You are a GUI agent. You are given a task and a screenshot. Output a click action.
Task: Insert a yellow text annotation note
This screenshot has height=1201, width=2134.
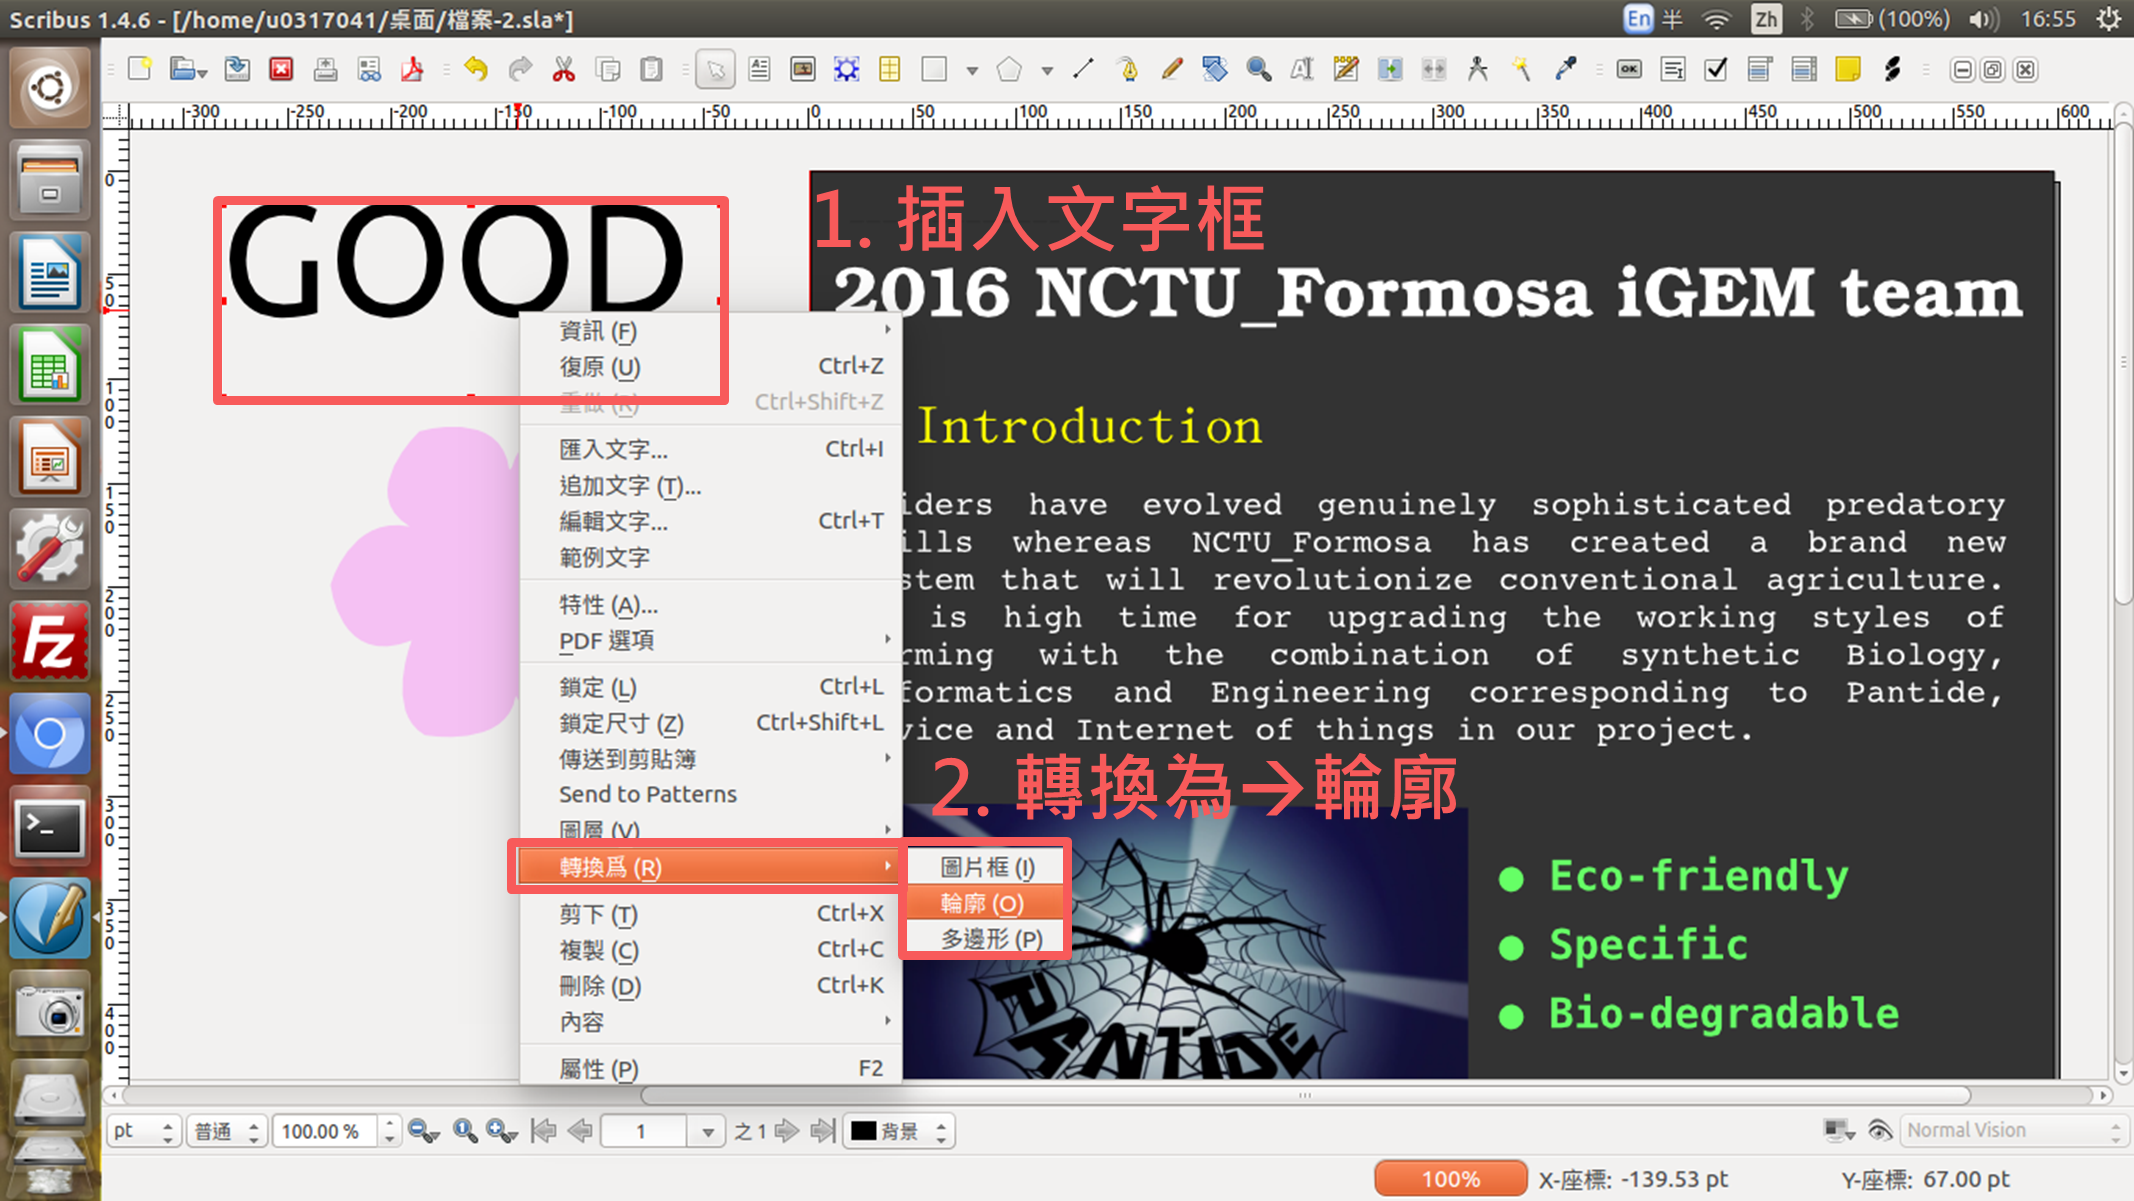pyautogui.click(x=1848, y=69)
